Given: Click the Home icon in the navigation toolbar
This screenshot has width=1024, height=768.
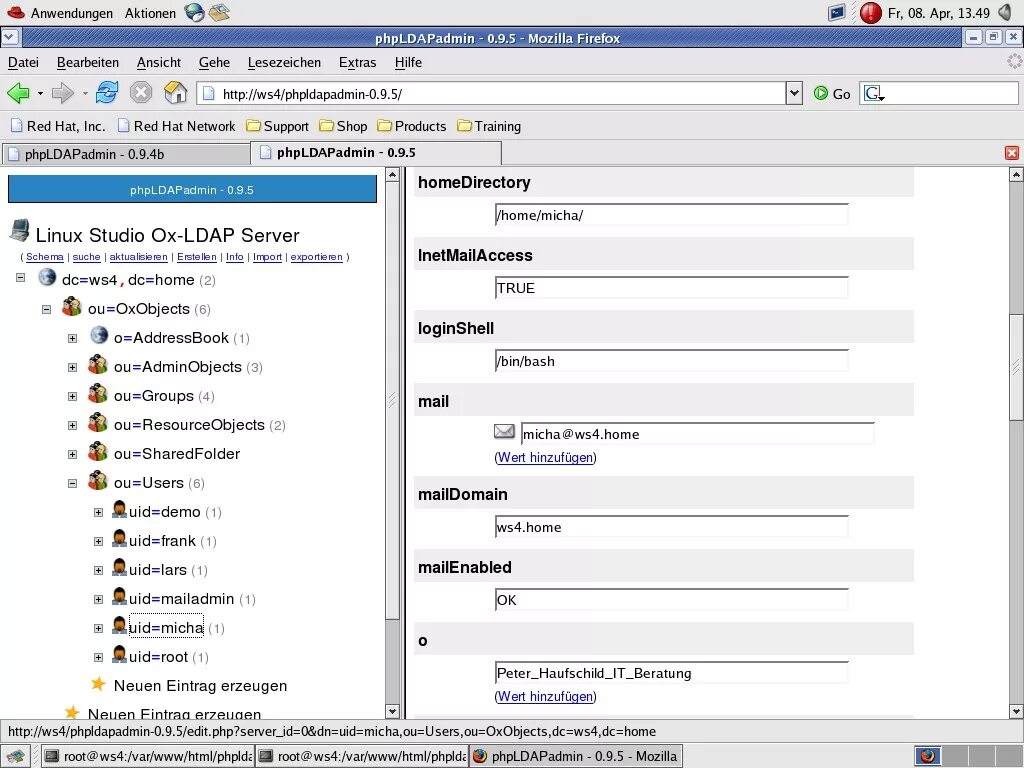Looking at the screenshot, I should click(175, 92).
